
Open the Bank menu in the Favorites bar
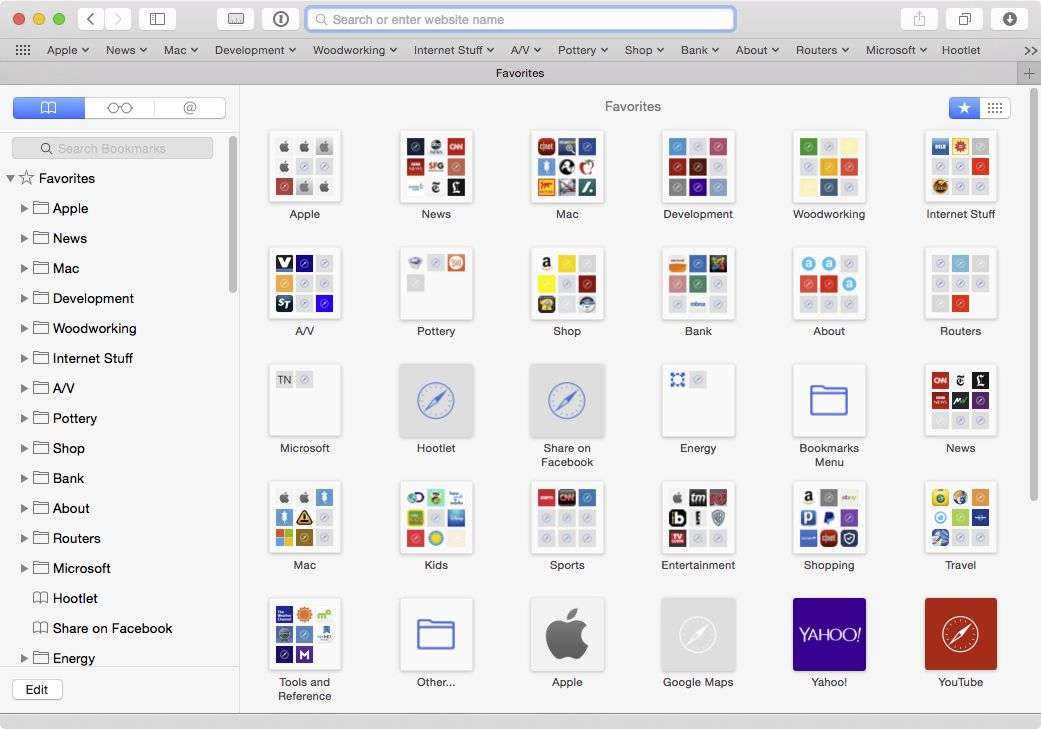click(x=700, y=50)
